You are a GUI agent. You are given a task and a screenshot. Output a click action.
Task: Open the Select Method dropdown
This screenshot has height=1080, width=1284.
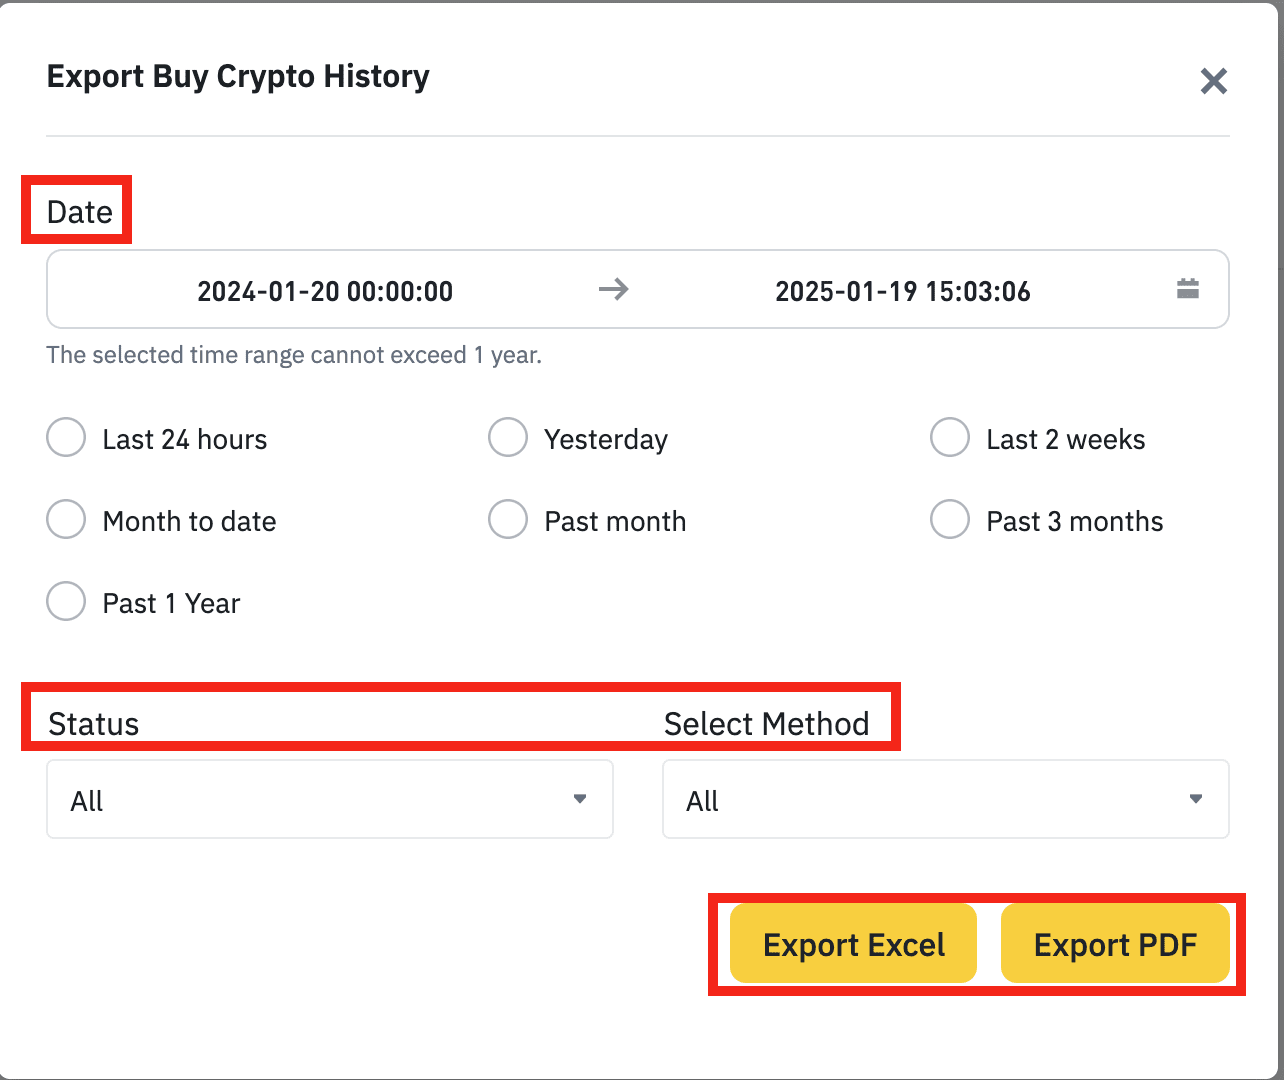pyautogui.click(x=945, y=799)
